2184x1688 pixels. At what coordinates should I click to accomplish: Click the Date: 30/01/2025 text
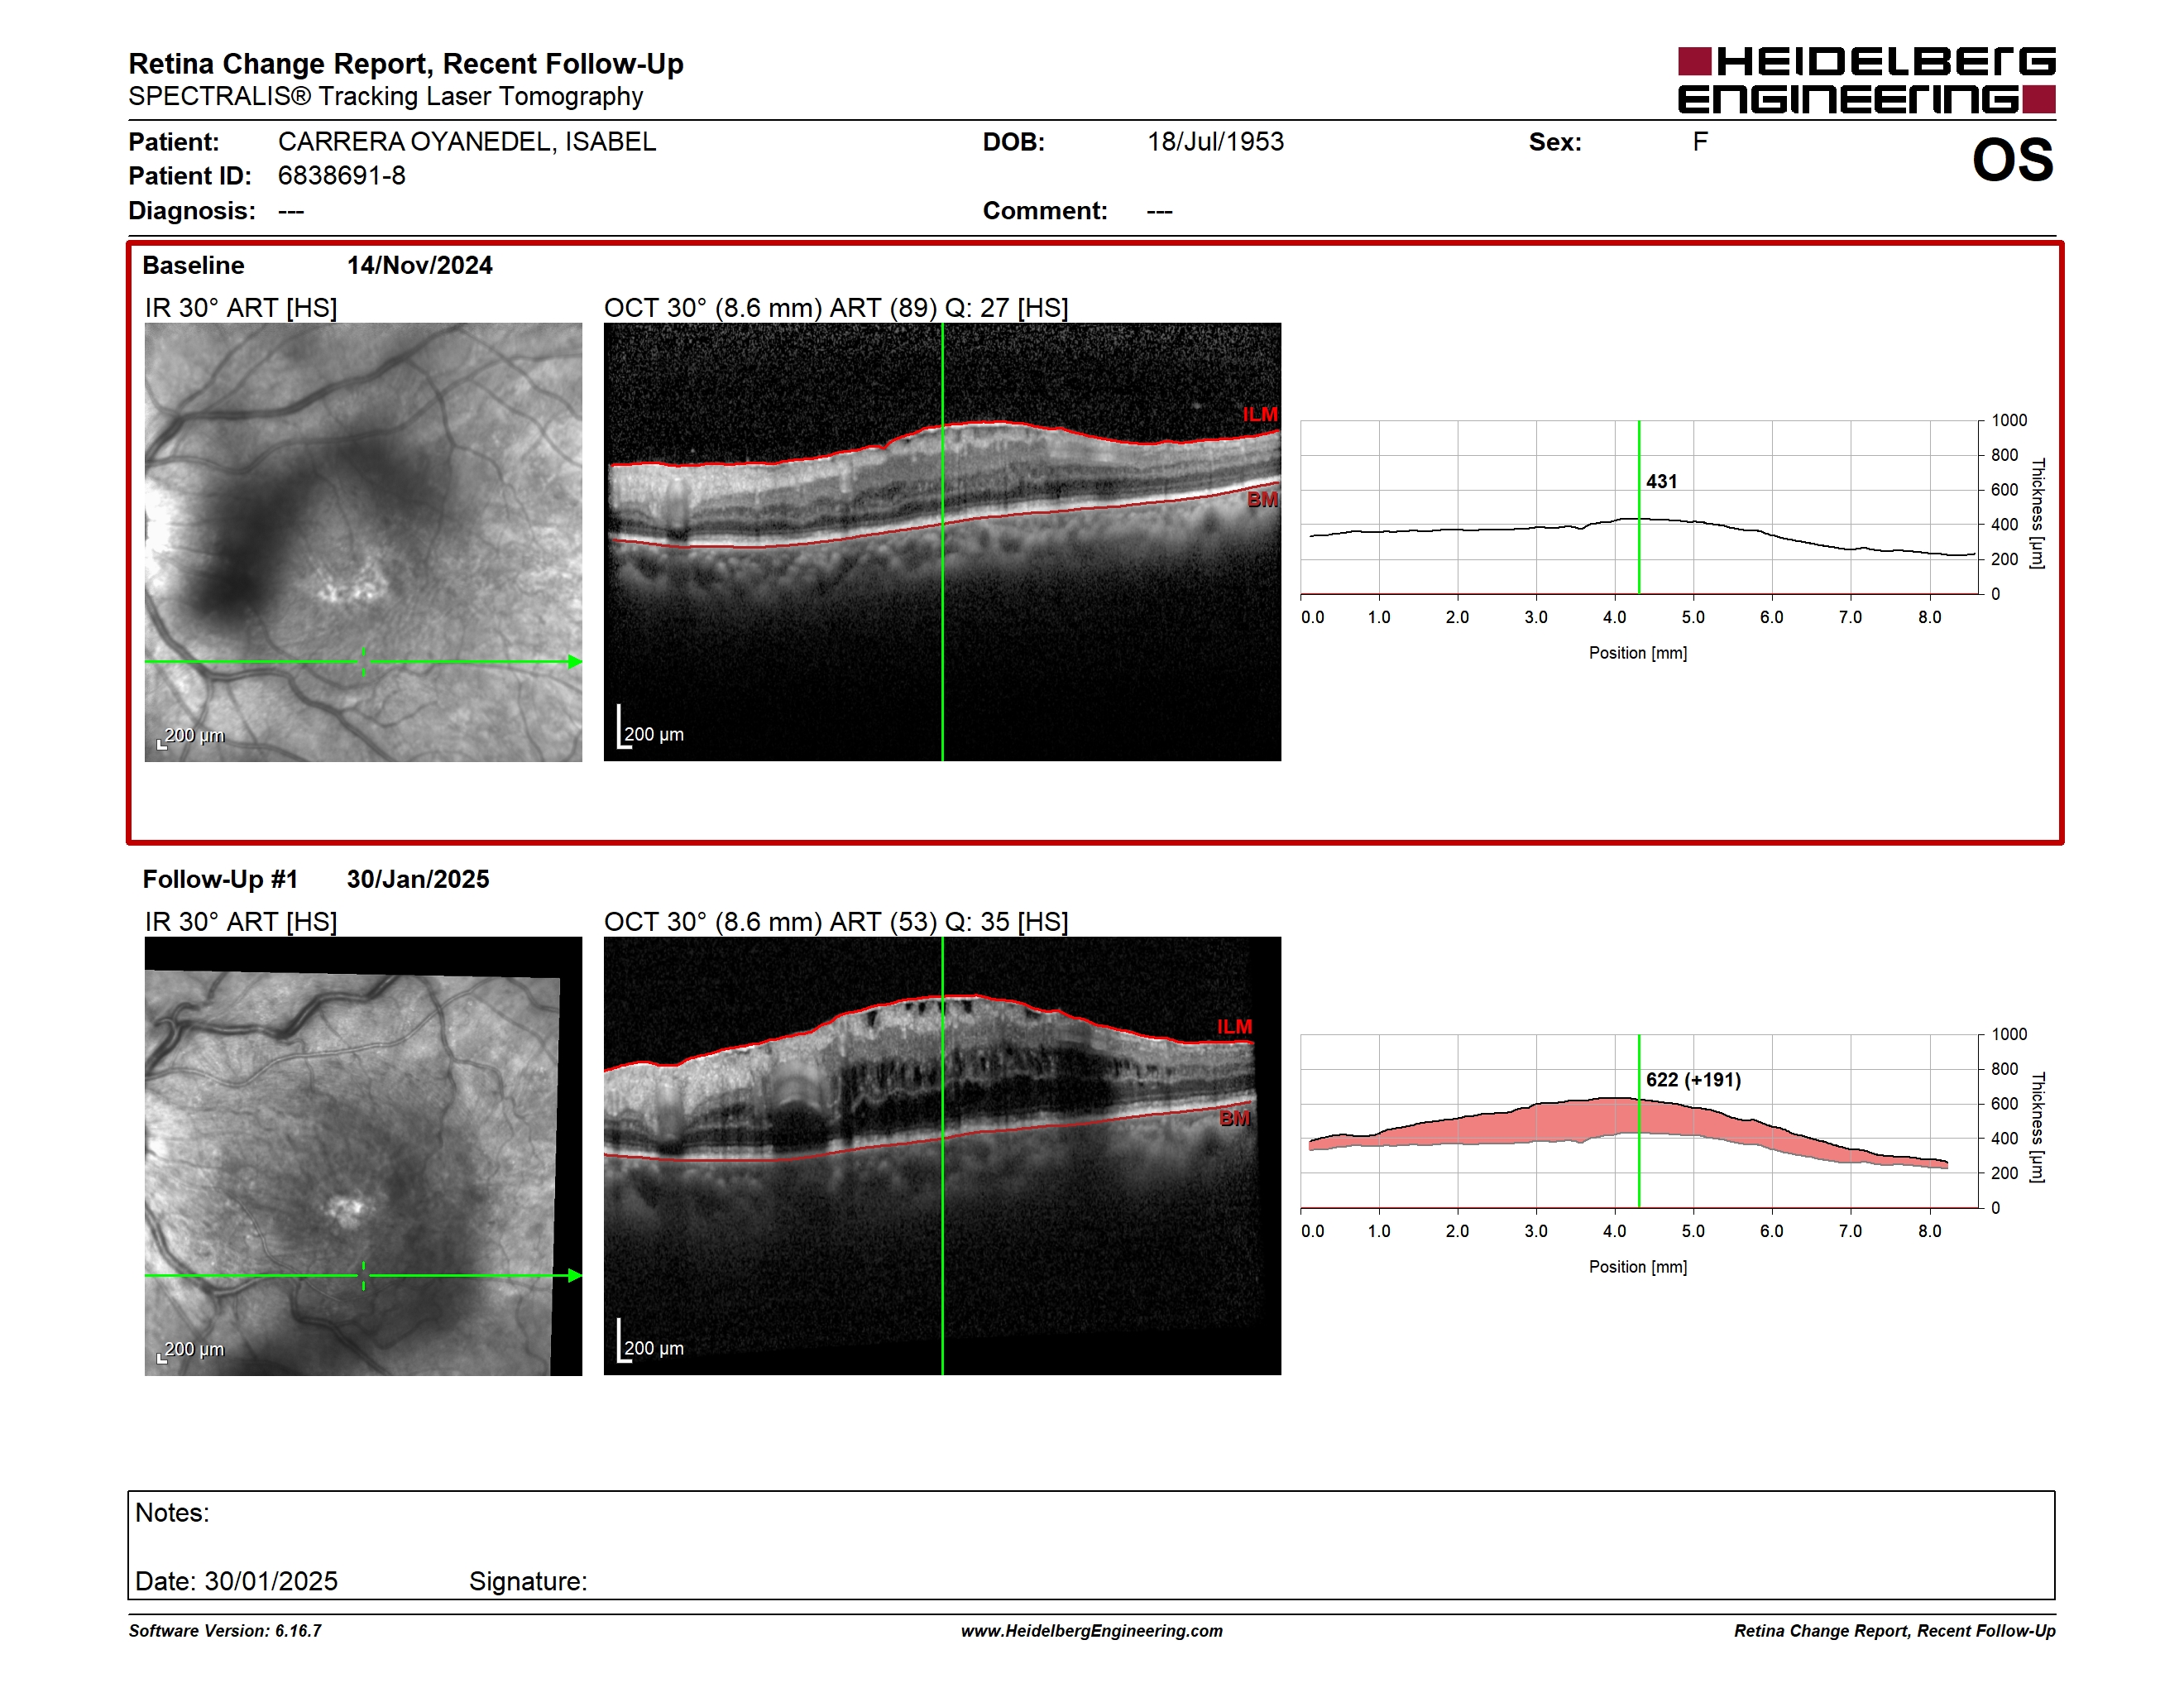click(x=237, y=1581)
